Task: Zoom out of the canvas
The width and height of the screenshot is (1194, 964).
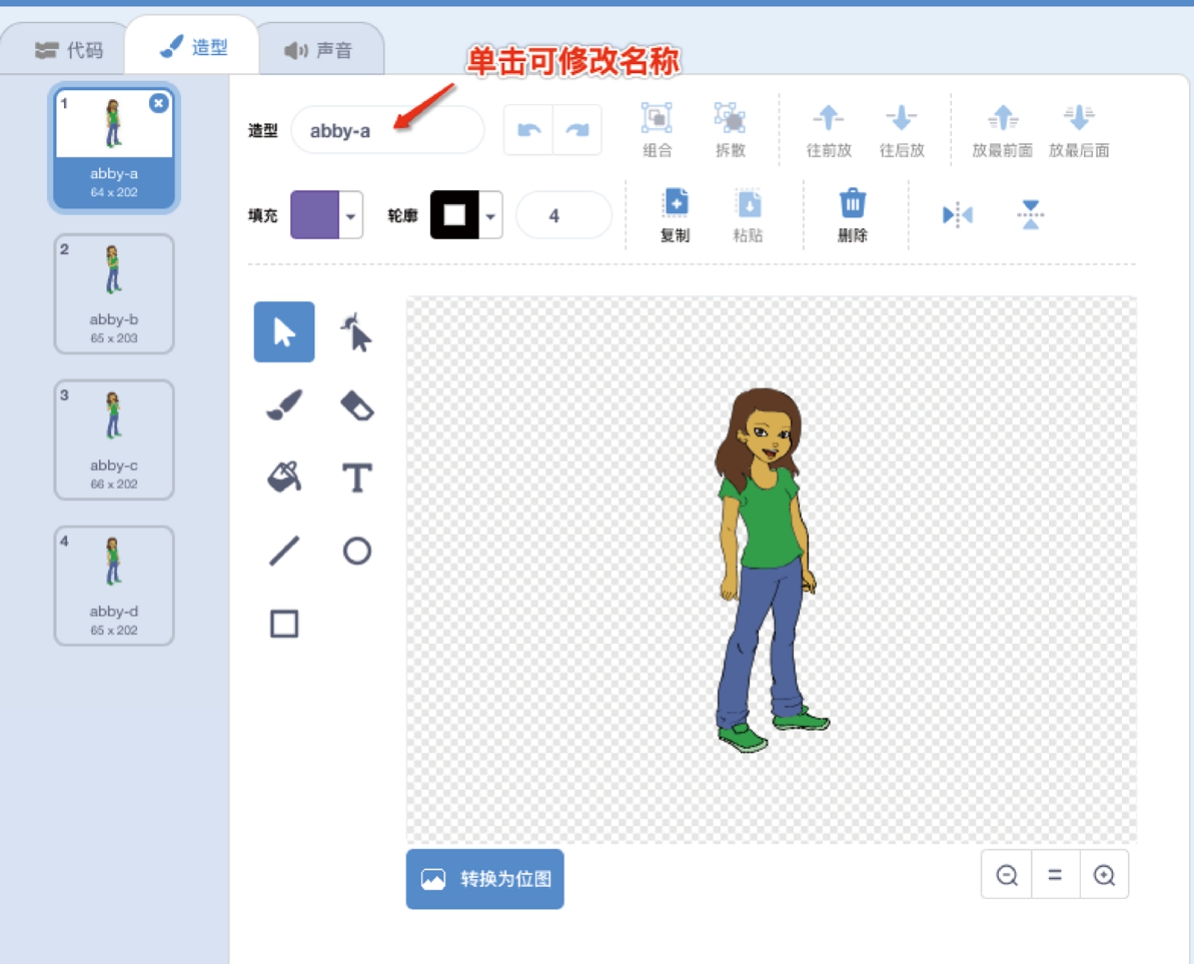Action: tap(1007, 875)
